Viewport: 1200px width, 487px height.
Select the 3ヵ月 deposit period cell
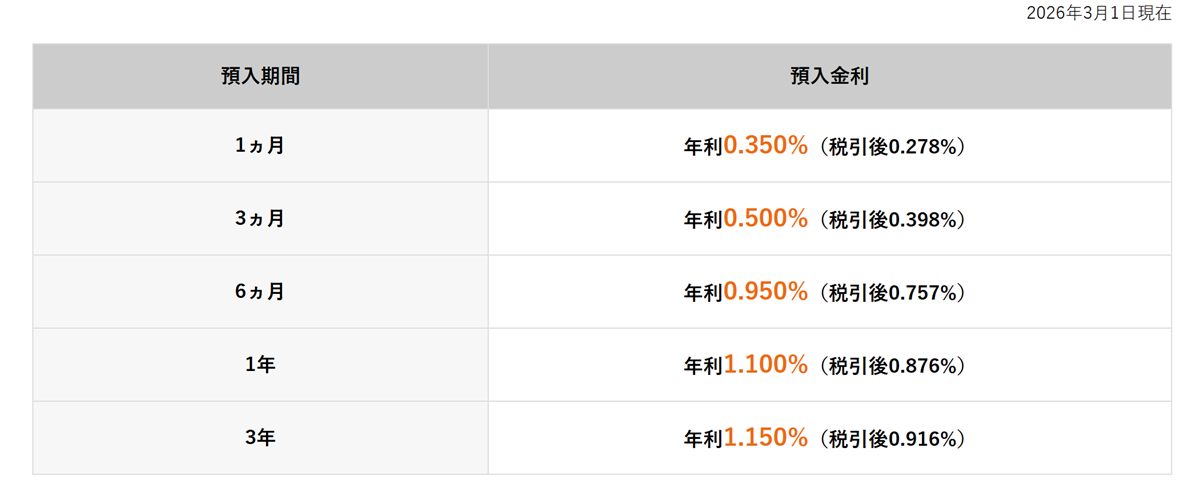coord(260,218)
